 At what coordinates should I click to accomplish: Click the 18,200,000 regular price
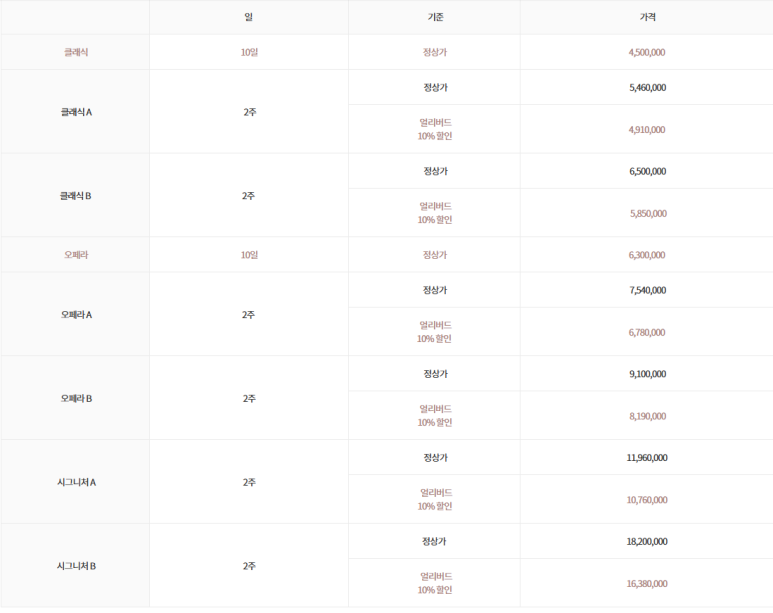[x=647, y=541]
